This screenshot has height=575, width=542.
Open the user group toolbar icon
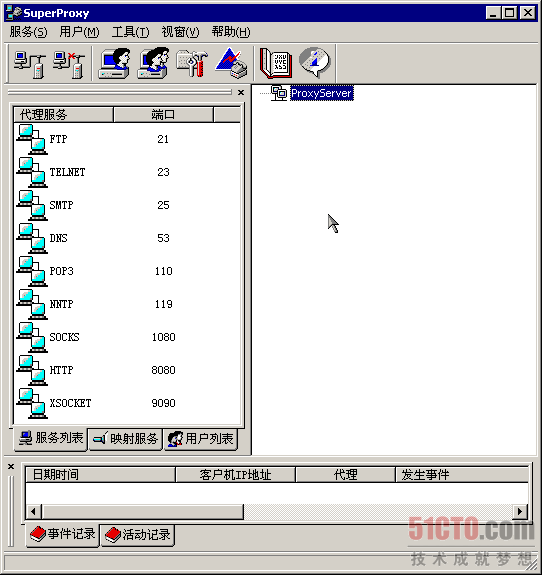(x=154, y=63)
